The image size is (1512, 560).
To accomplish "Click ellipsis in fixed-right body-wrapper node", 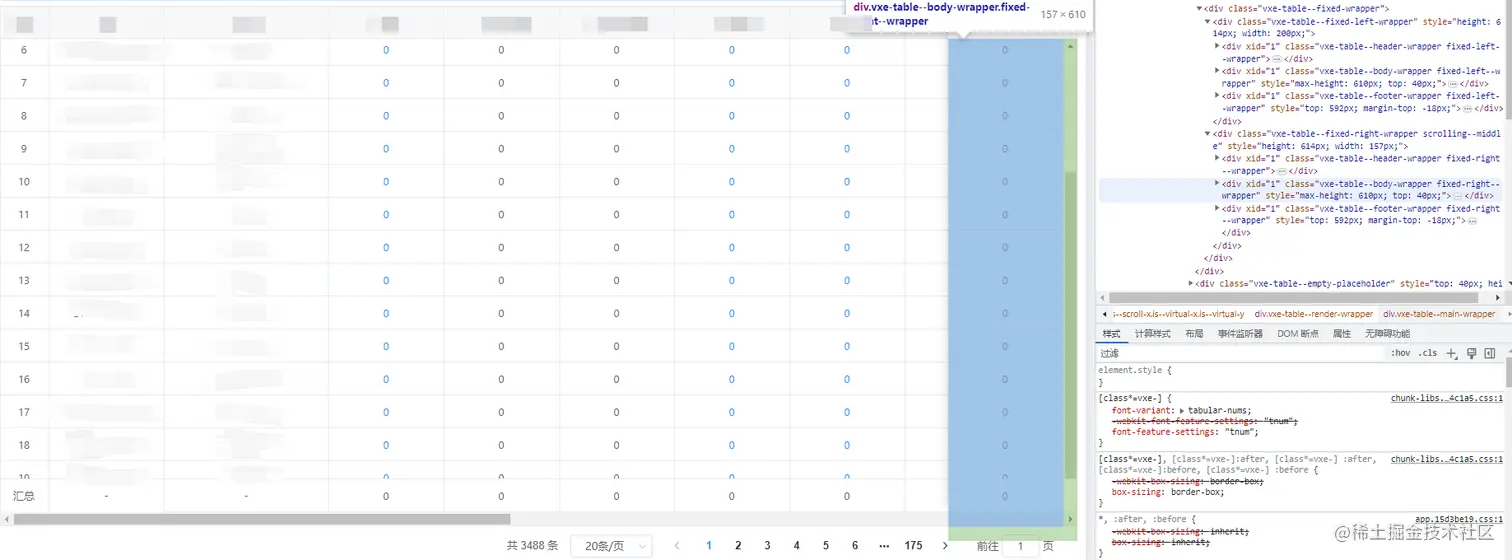I will [x=1452, y=196].
